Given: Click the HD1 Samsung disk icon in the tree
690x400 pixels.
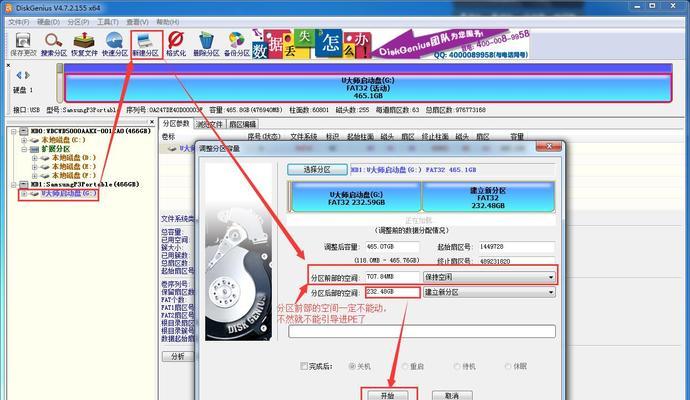Looking at the screenshot, I should tap(24, 184).
